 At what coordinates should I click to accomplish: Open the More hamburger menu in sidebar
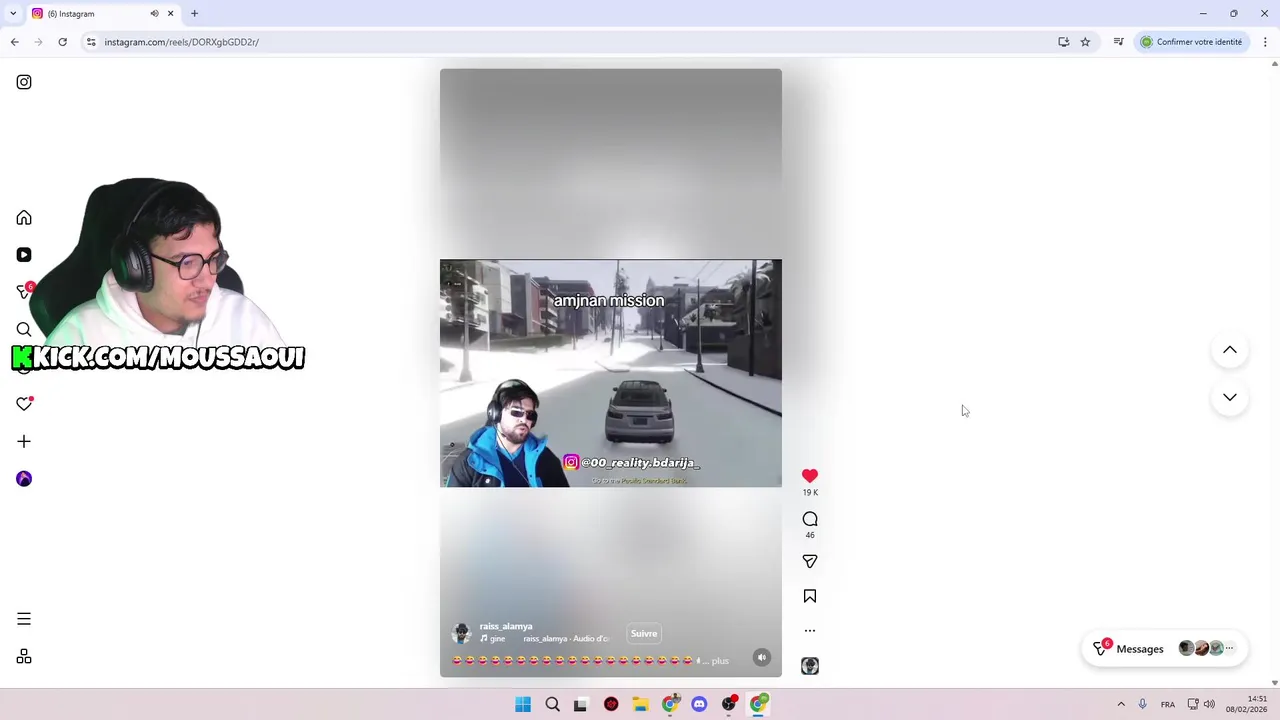click(24, 619)
